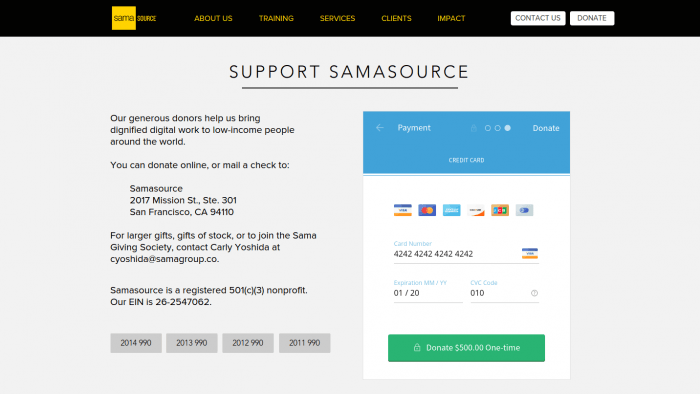Focus the Card Number field
Screen dimensions: 700x394
(x=466, y=254)
